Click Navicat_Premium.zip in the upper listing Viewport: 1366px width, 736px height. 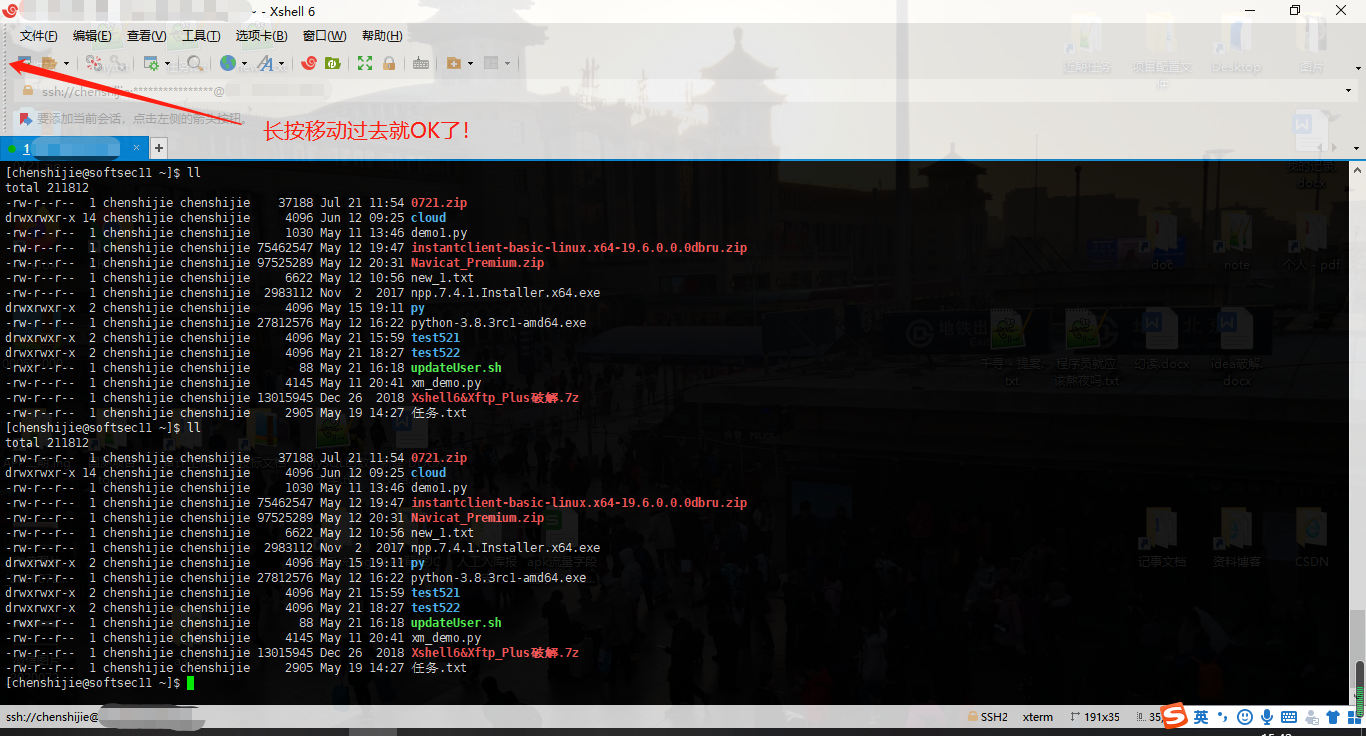(478, 263)
